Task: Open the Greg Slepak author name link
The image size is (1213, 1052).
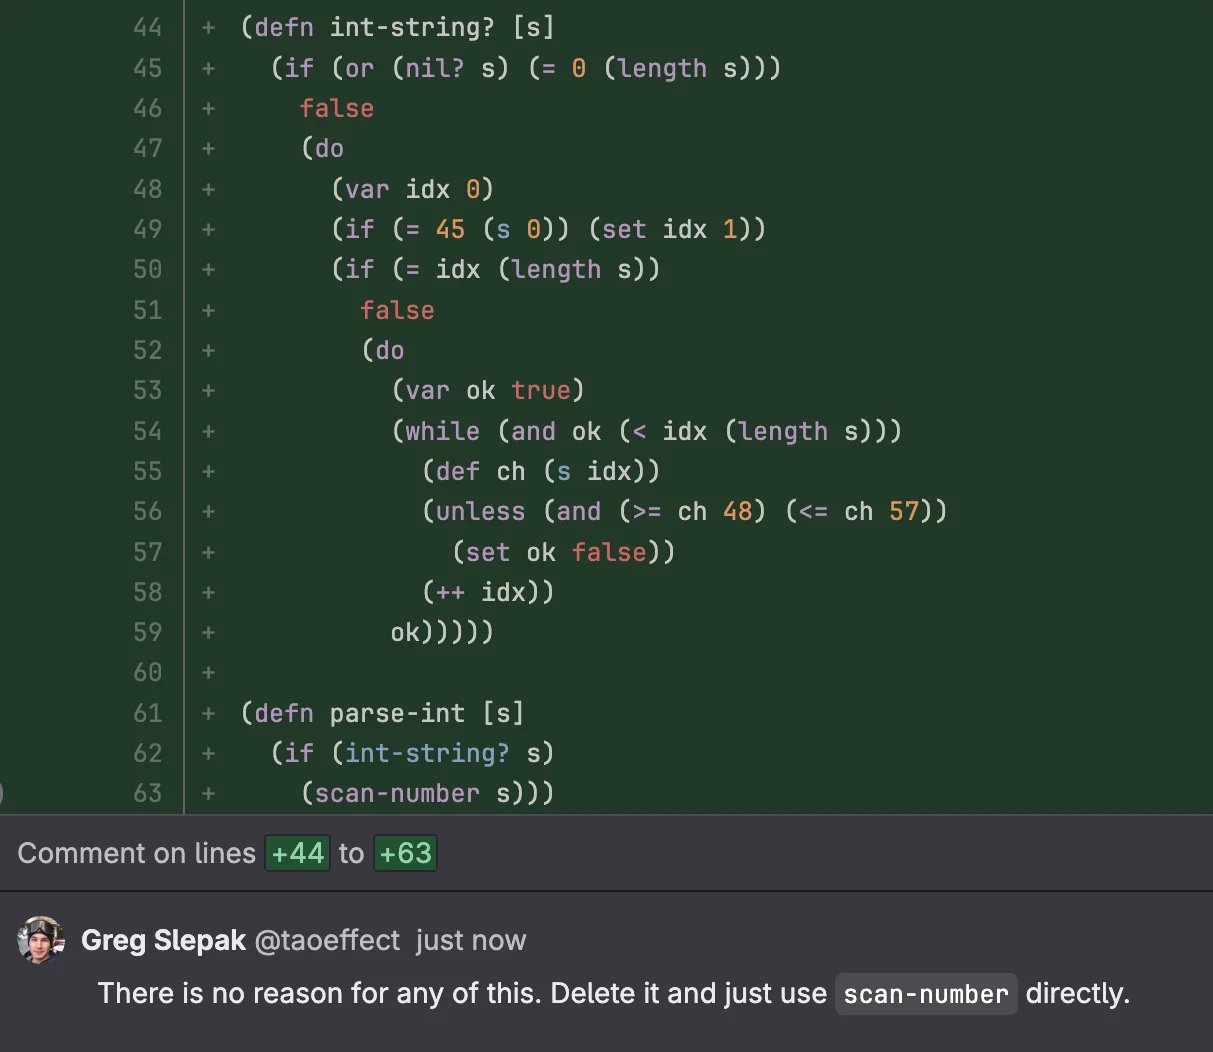Action: tap(163, 940)
